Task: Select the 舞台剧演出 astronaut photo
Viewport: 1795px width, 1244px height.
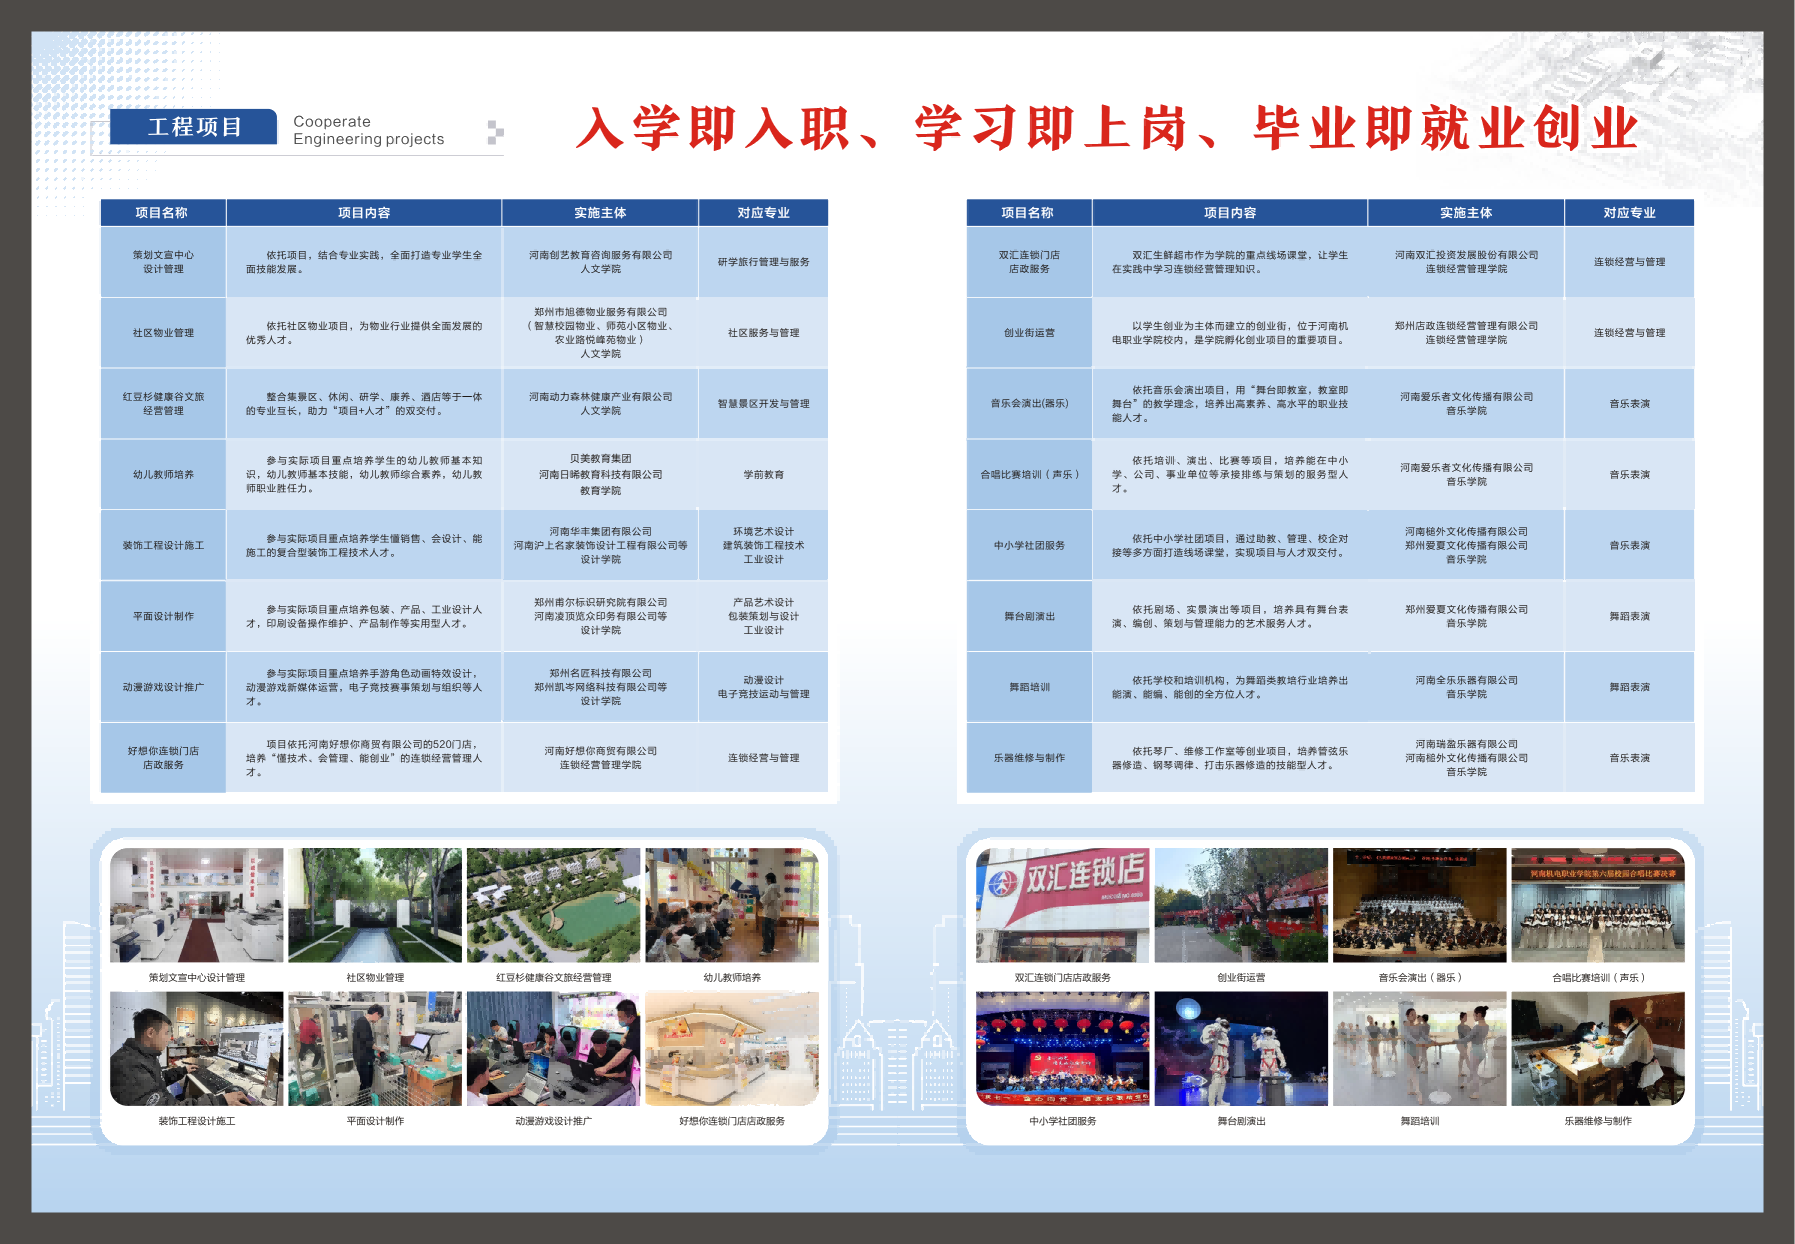Action: 1241,1048
